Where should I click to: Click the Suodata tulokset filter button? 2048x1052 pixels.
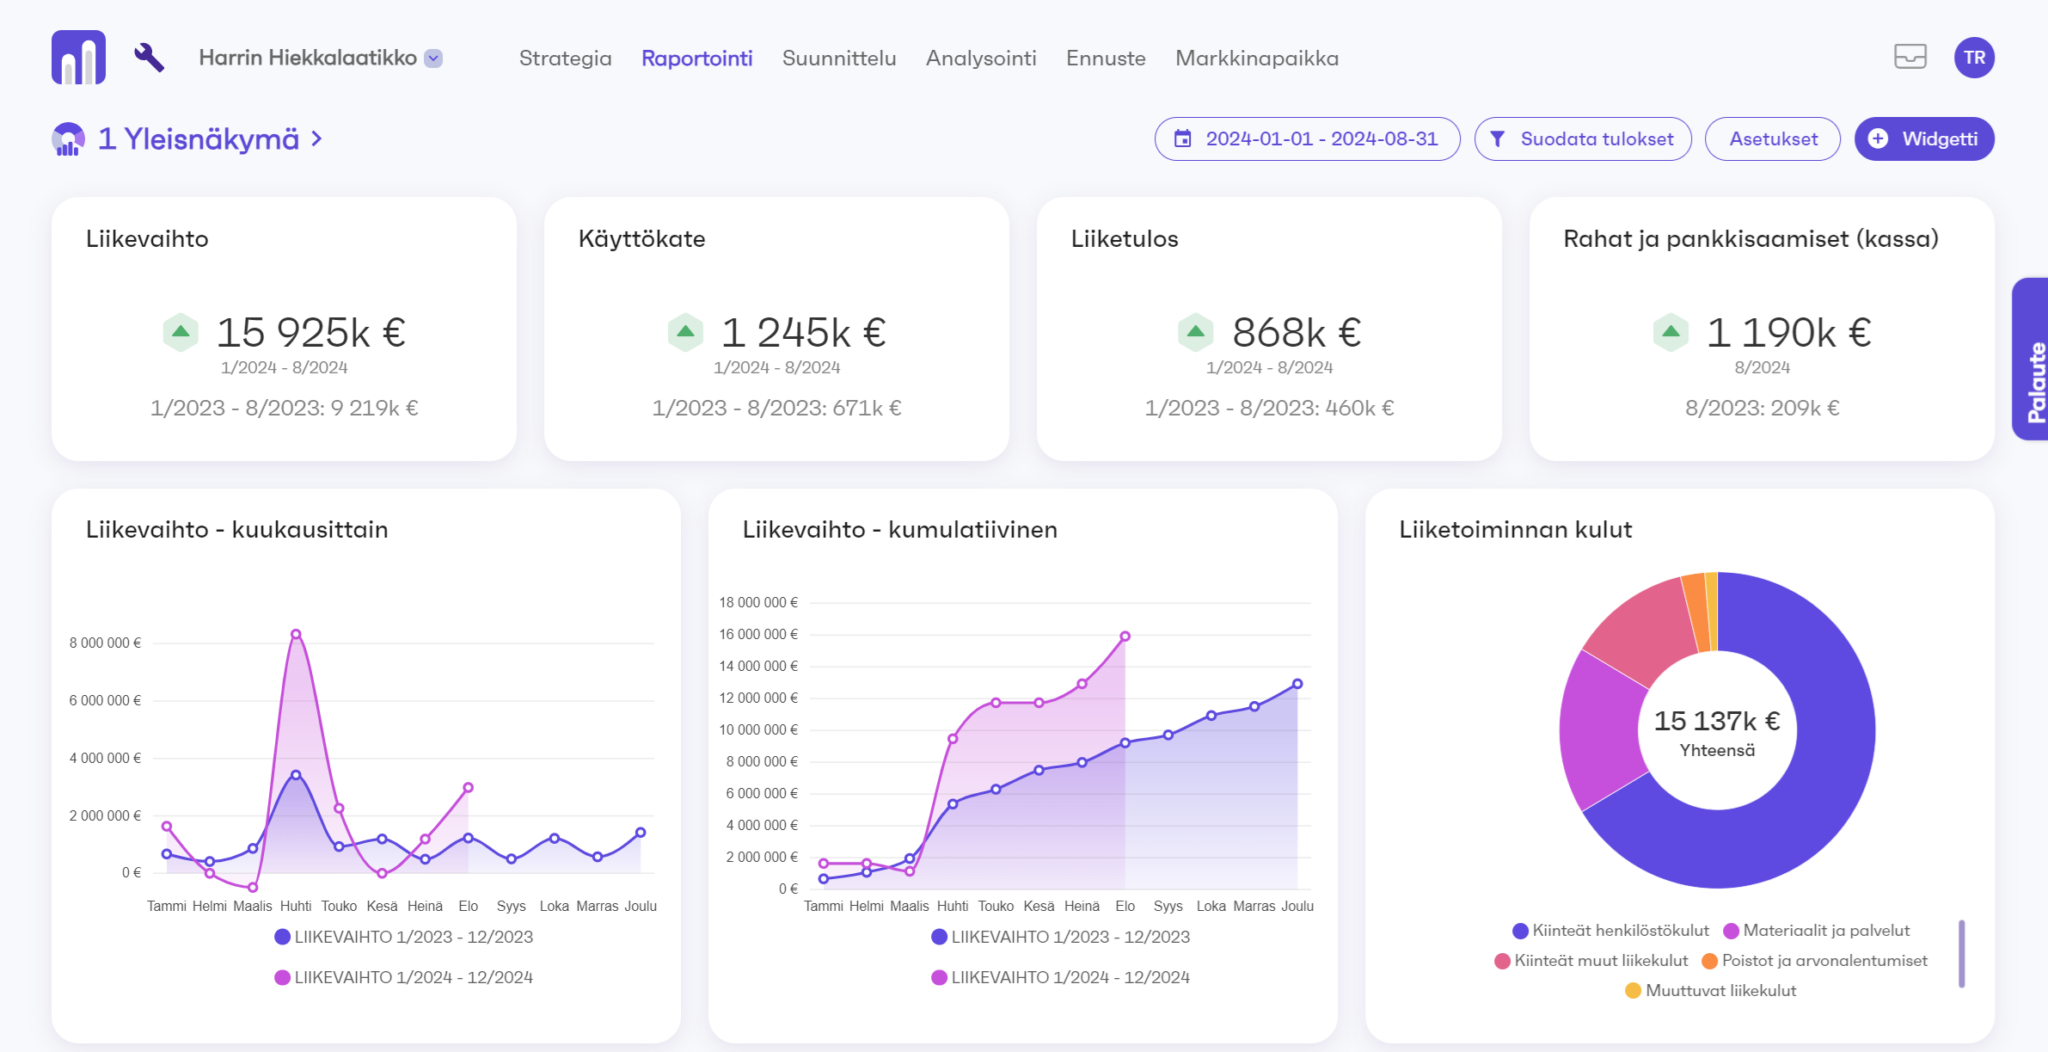pyautogui.click(x=1583, y=139)
